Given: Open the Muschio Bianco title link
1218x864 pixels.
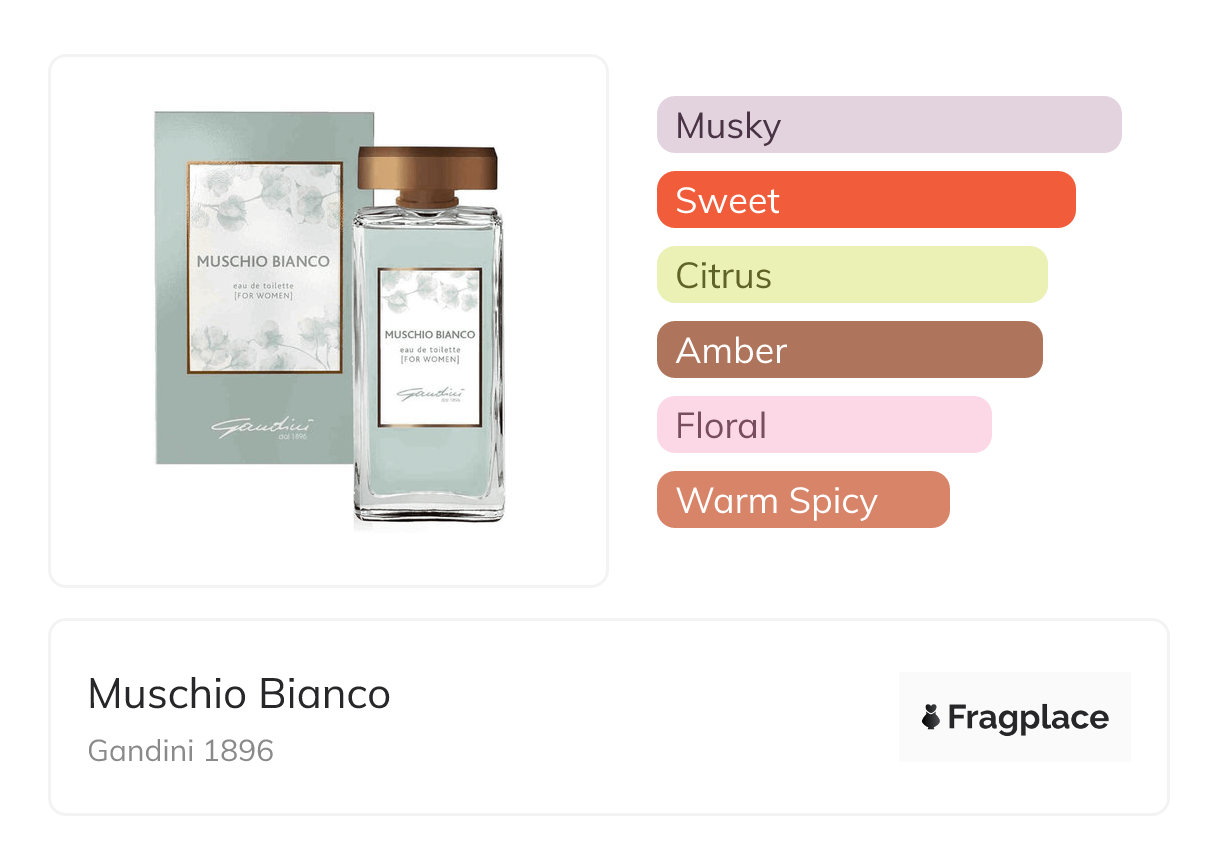Looking at the screenshot, I should click(x=239, y=694).
